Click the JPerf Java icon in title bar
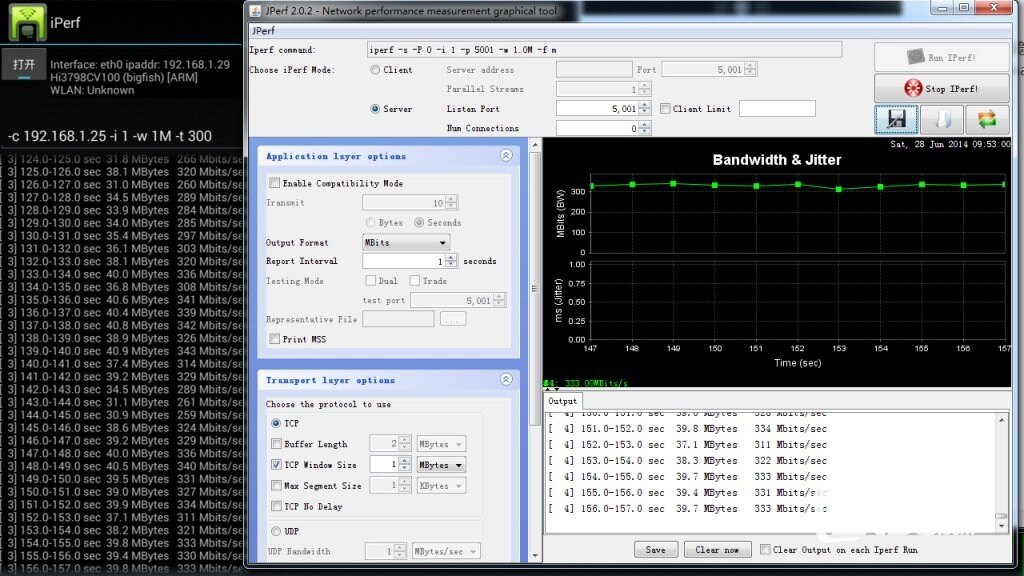 (x=256, y=9)
